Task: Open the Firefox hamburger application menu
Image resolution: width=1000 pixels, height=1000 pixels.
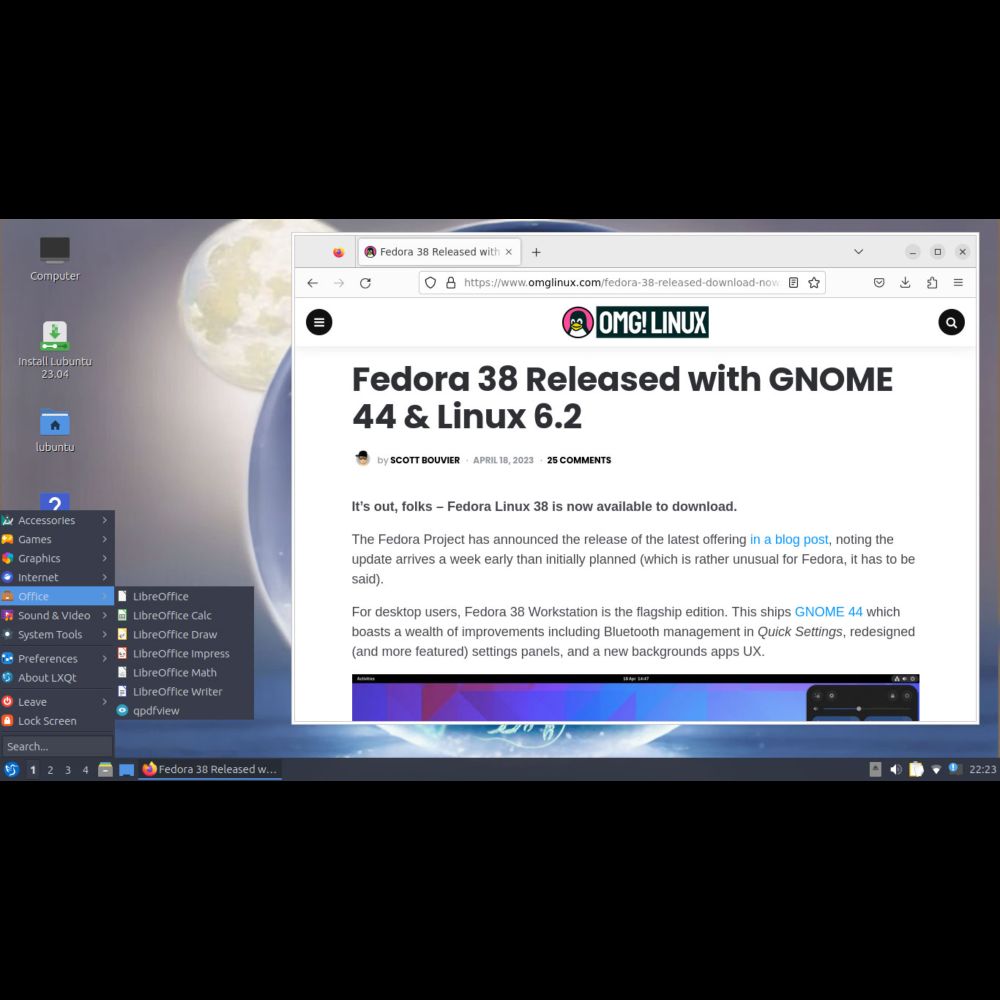Action: [x=958, y=283]
